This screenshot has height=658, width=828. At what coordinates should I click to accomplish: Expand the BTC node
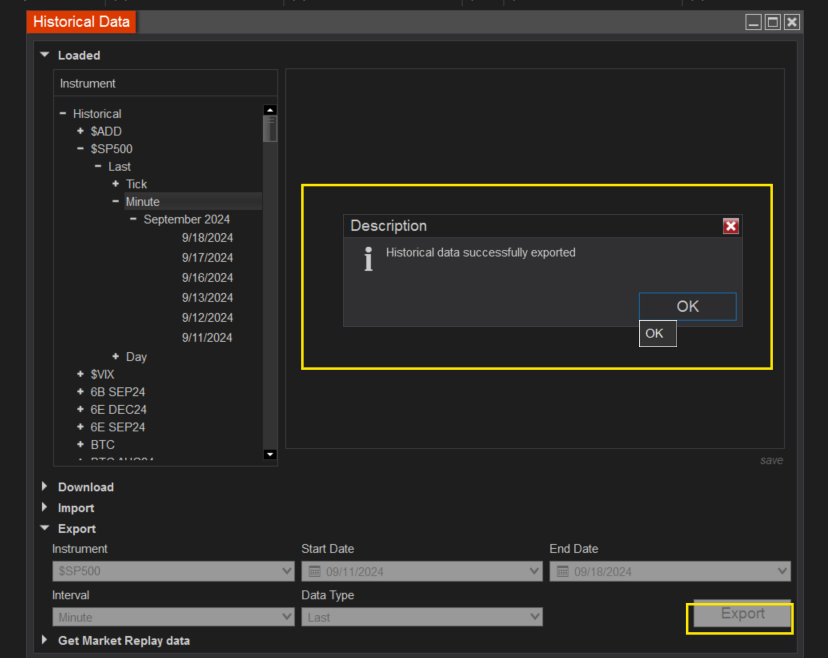pyautogui.click(x=80, y=444)
